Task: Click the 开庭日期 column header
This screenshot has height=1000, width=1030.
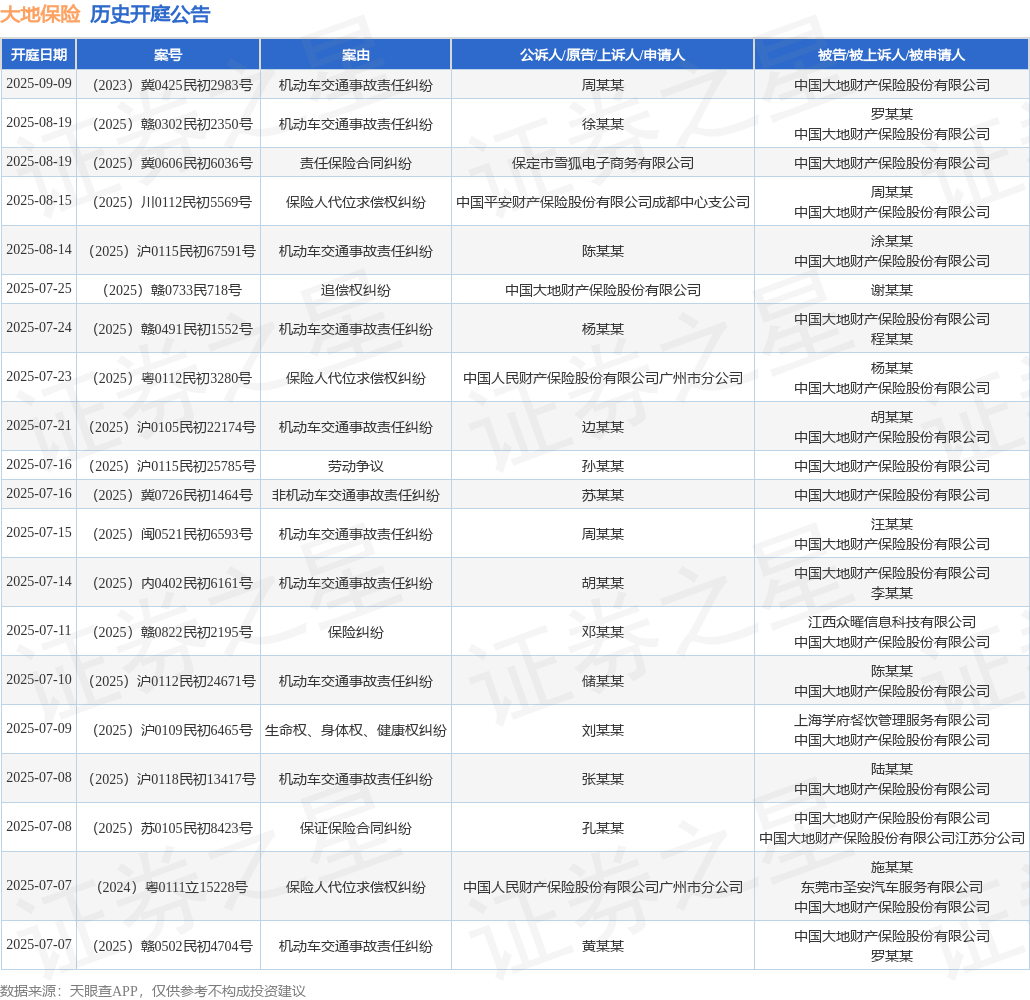Action: [x=39, y=55]
